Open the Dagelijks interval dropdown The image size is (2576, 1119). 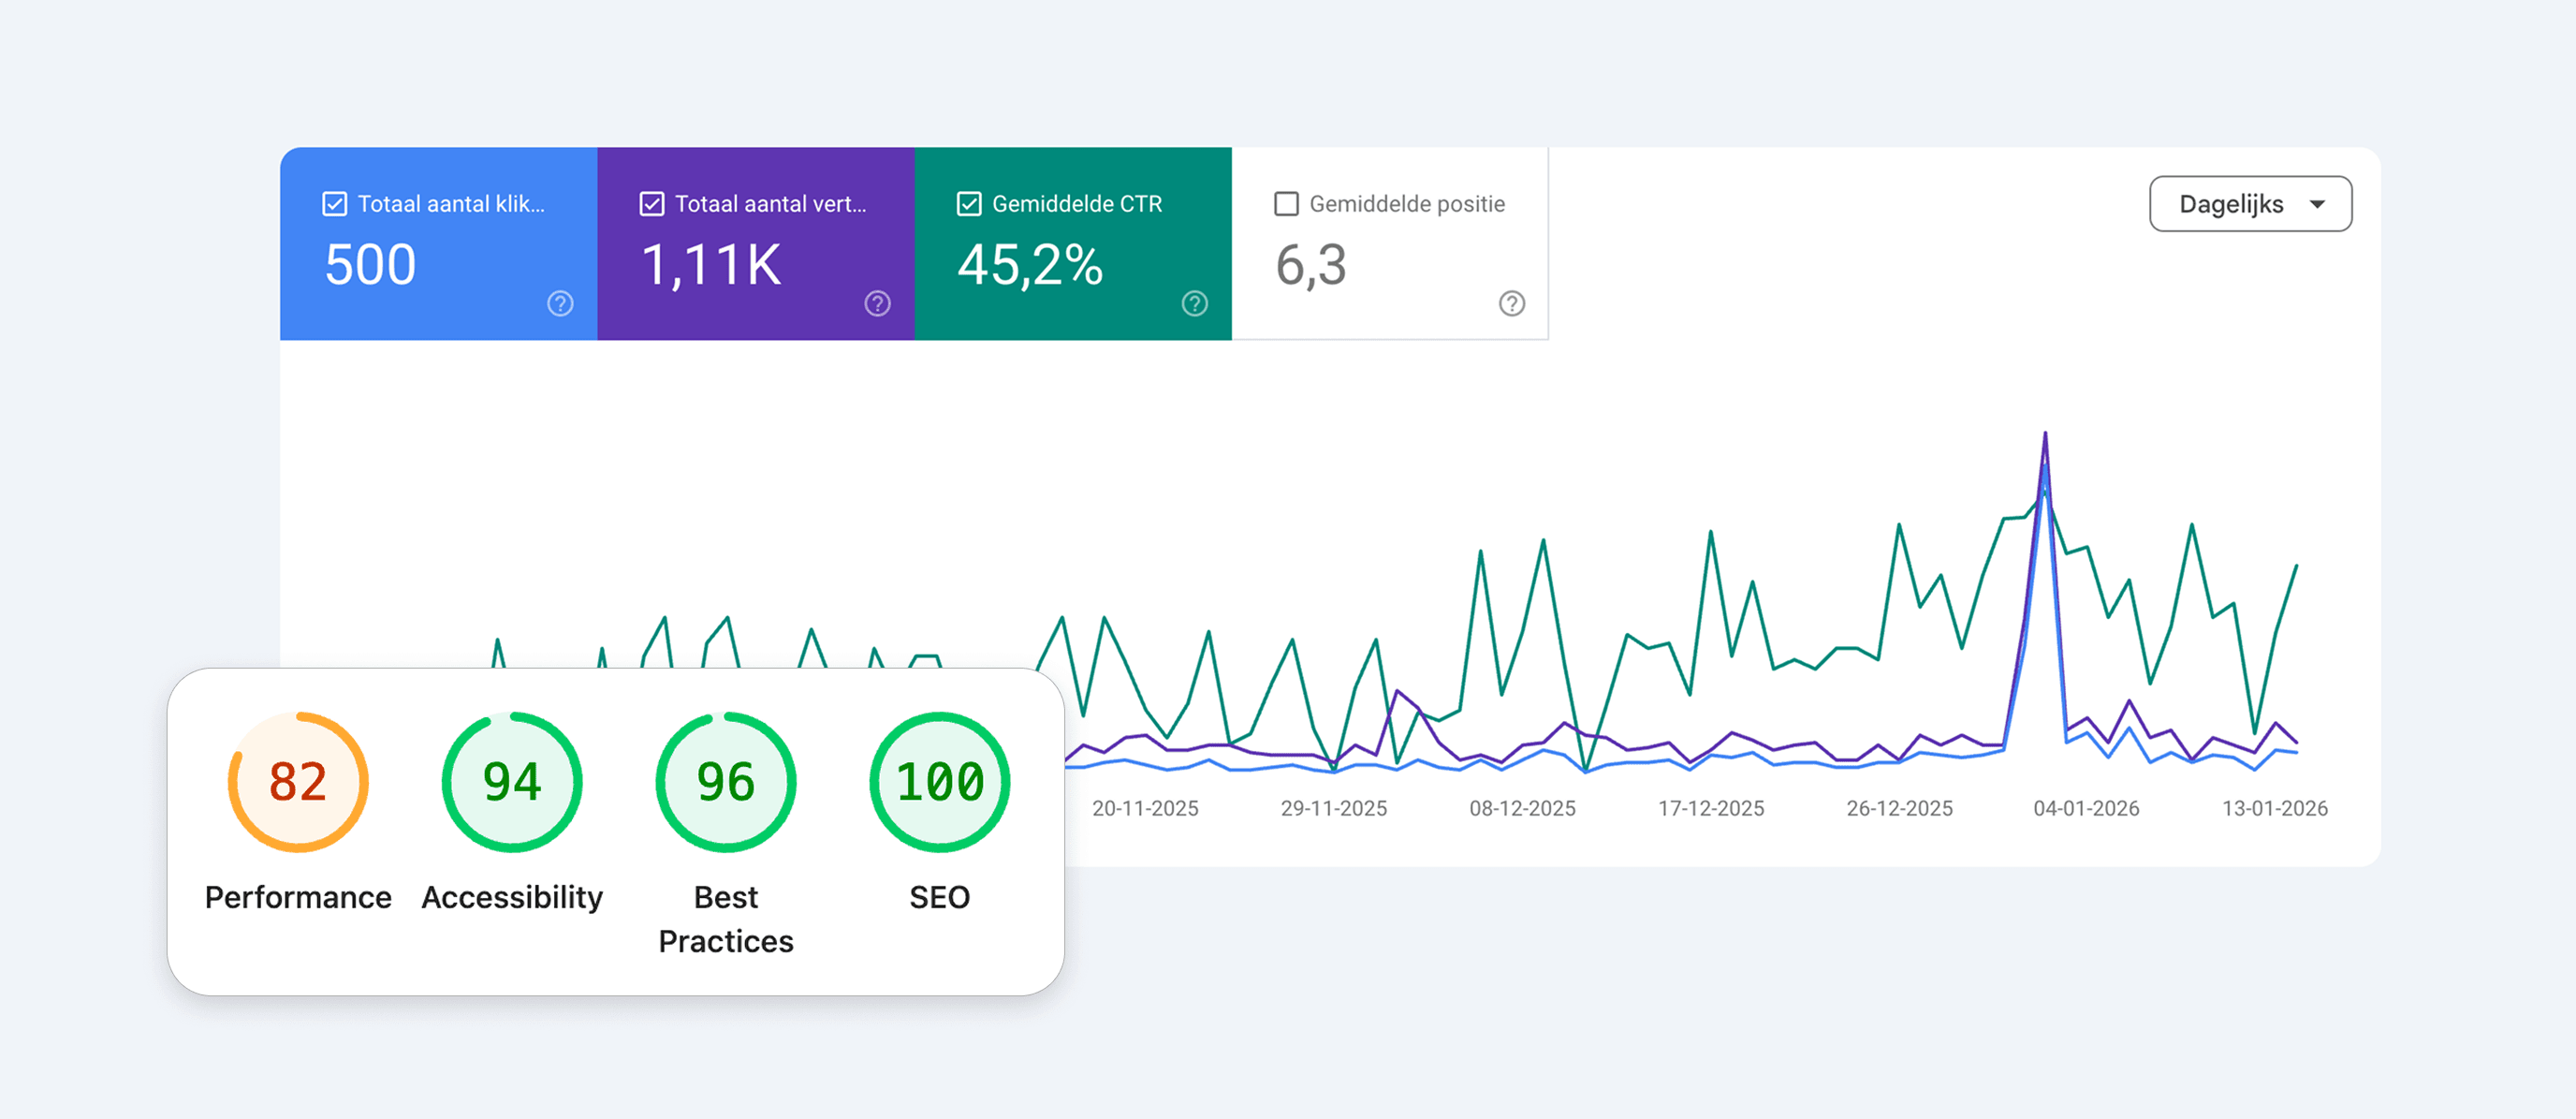pos(2249,203)
